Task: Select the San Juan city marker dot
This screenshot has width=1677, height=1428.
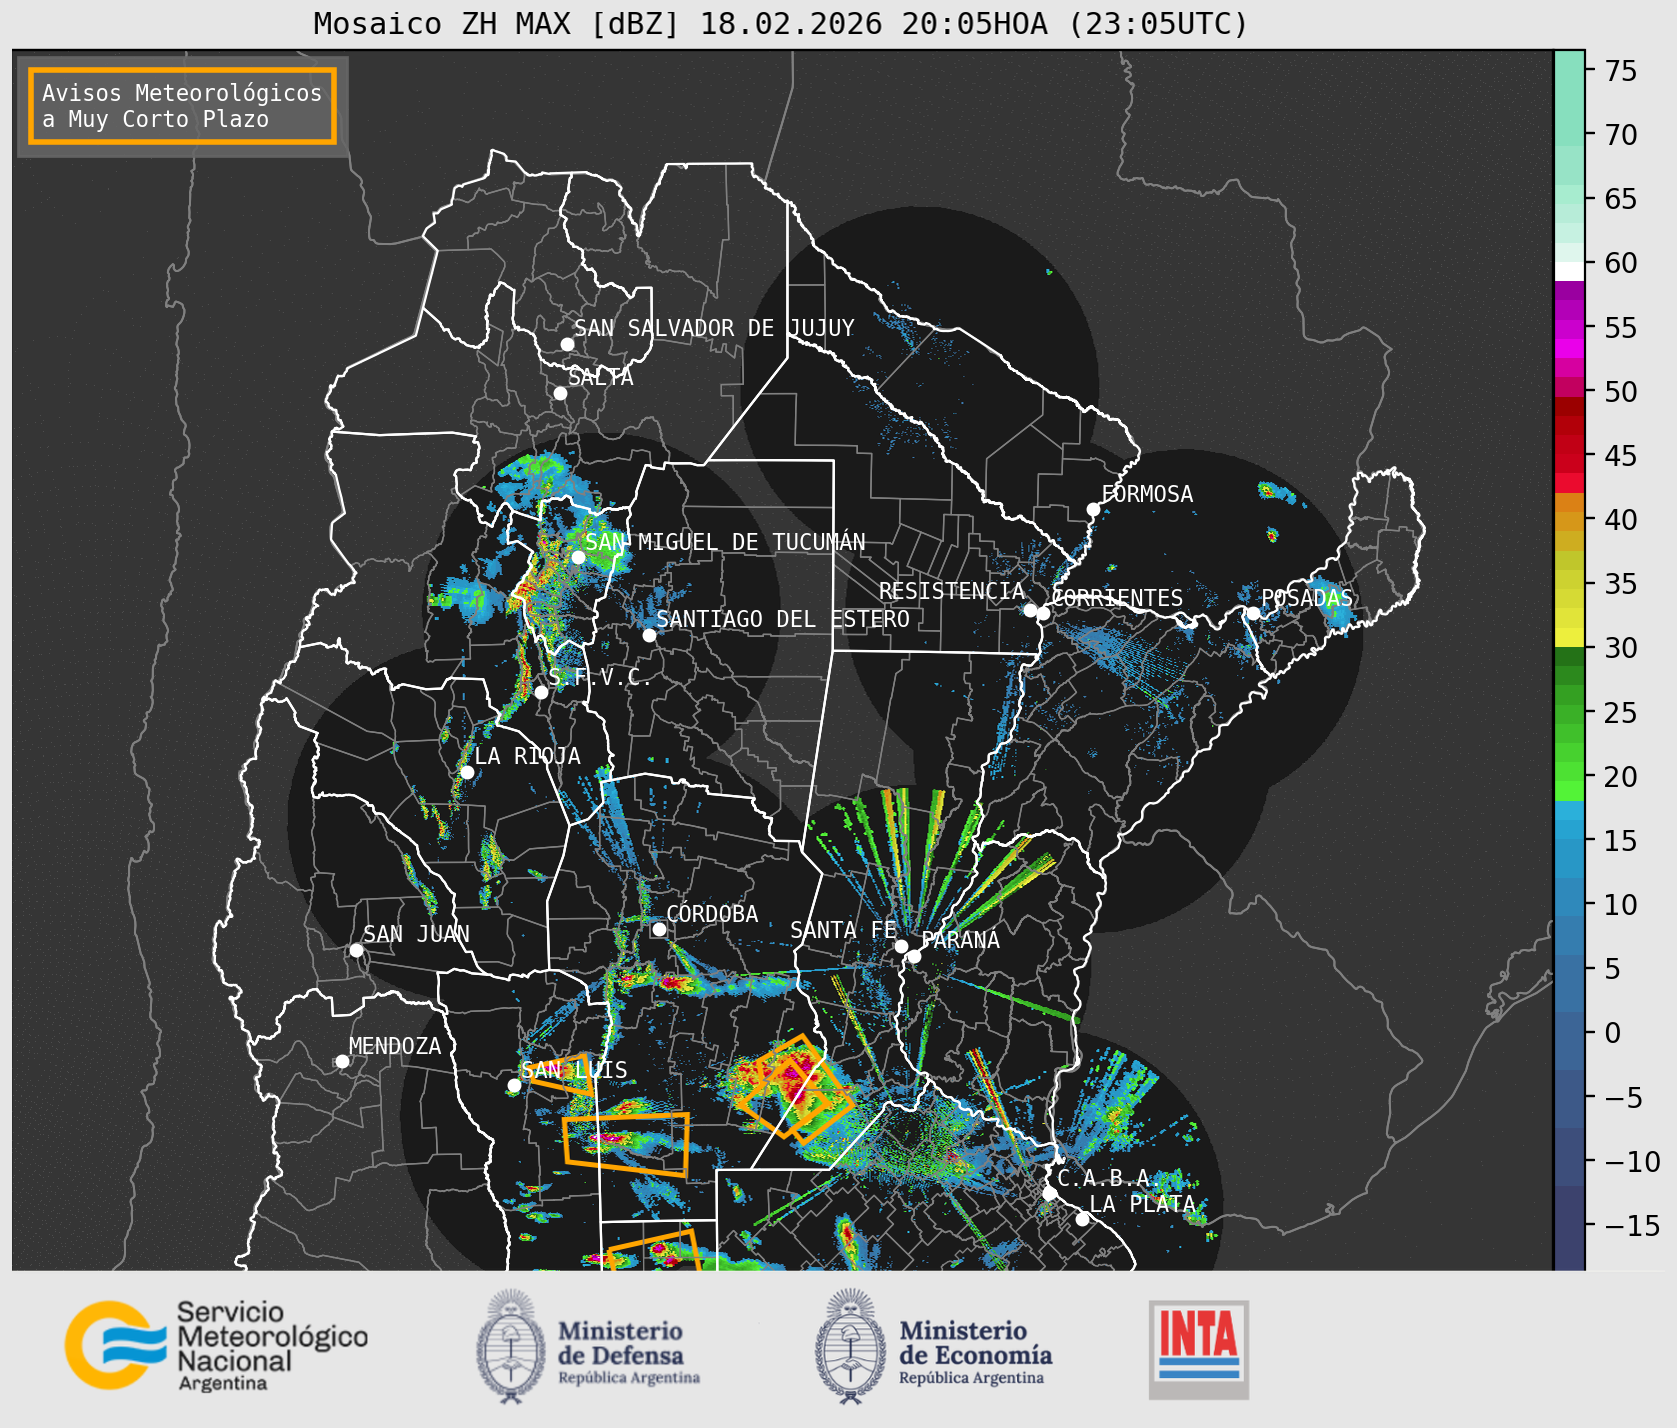Action: (x=356, y=950)
